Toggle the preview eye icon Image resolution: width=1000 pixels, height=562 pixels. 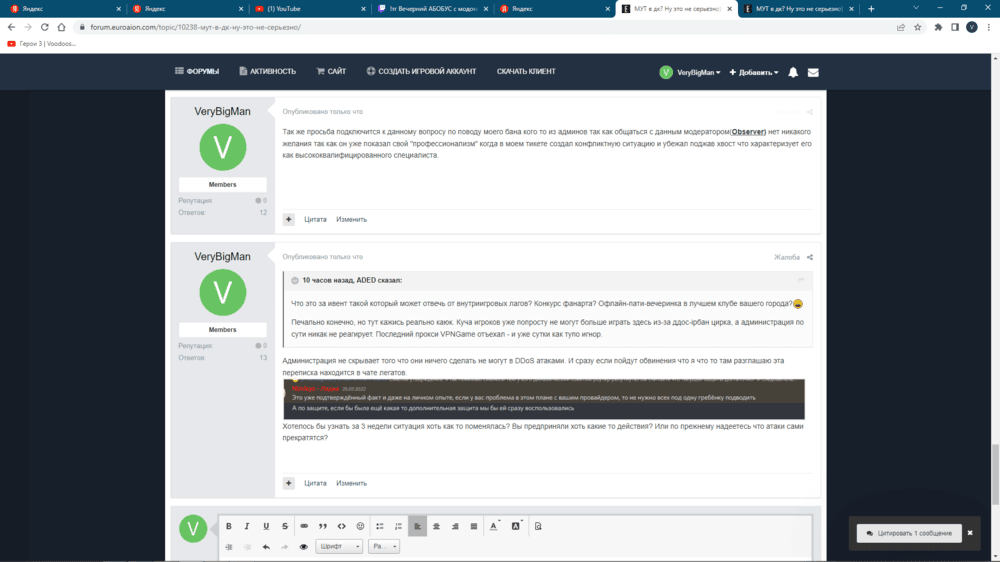[x=304, y=547]
